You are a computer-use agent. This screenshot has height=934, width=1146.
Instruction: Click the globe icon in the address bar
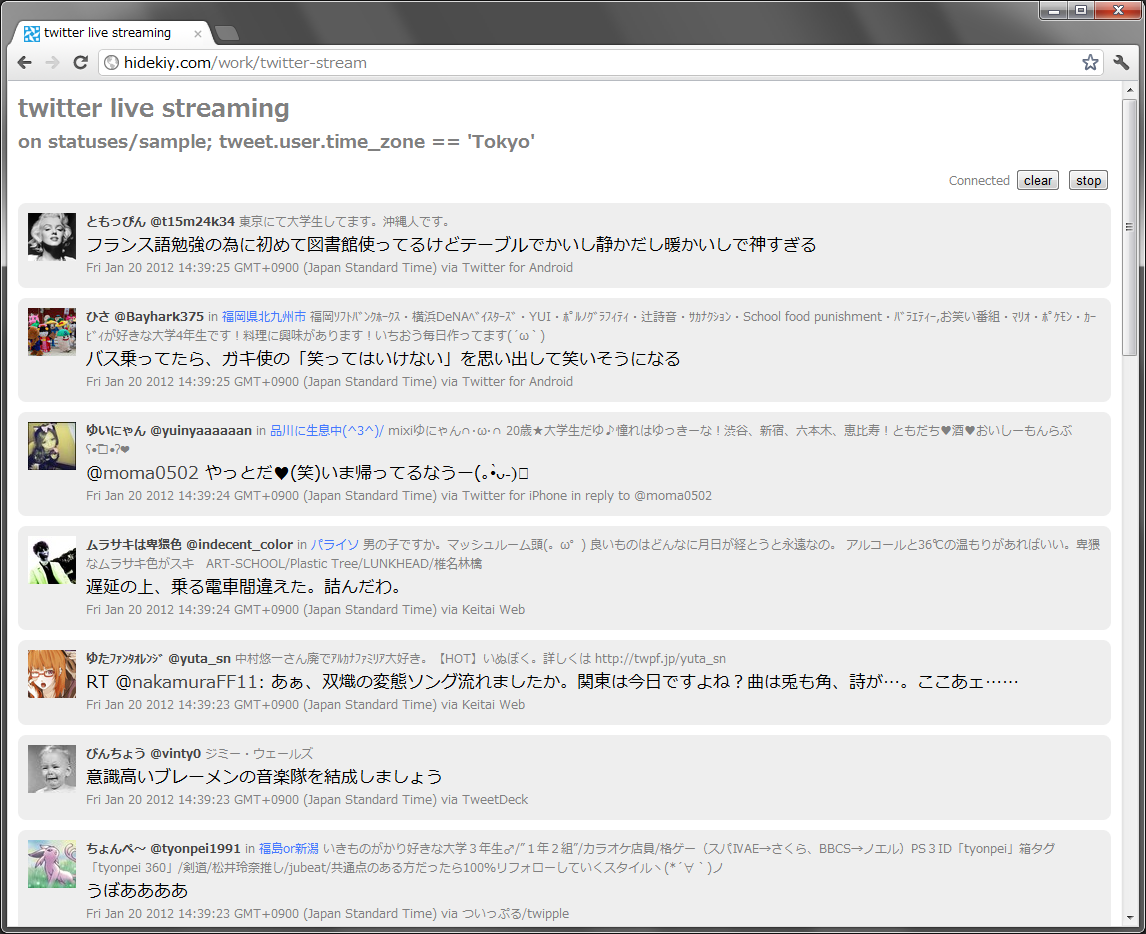(111, 62)
